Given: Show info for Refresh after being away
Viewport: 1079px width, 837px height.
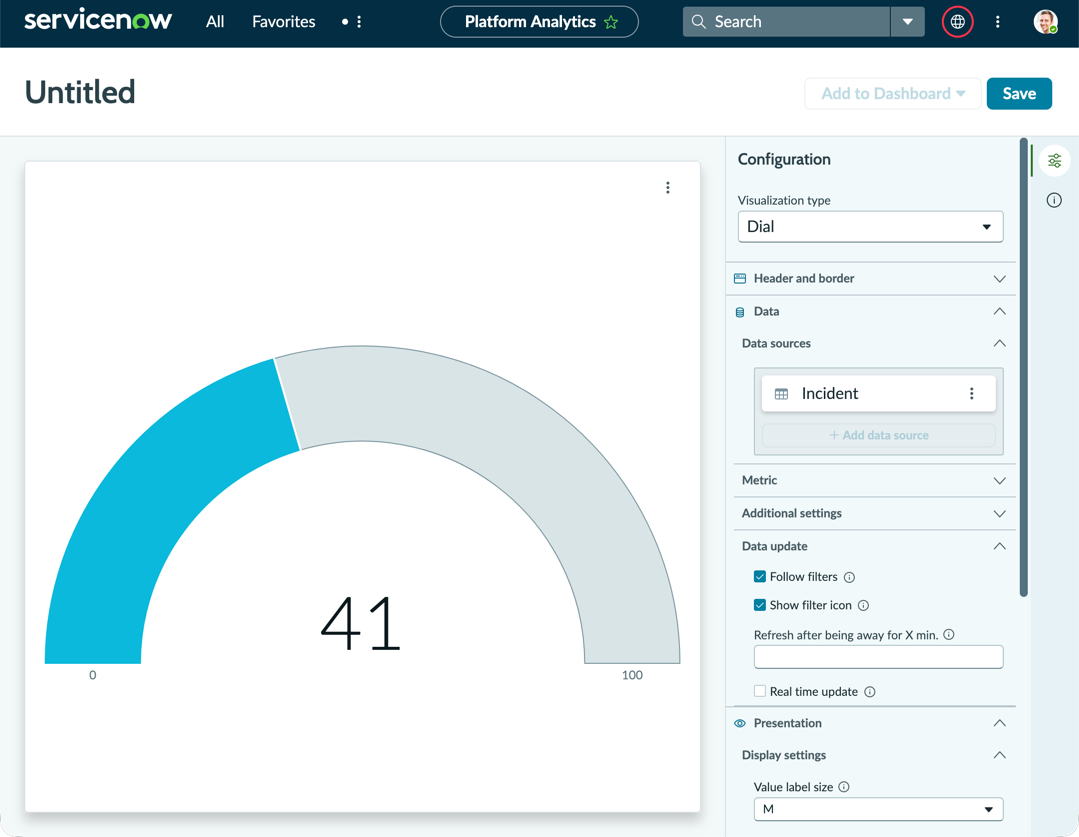Looking at the screenshot, I should [x=949, y=635].
